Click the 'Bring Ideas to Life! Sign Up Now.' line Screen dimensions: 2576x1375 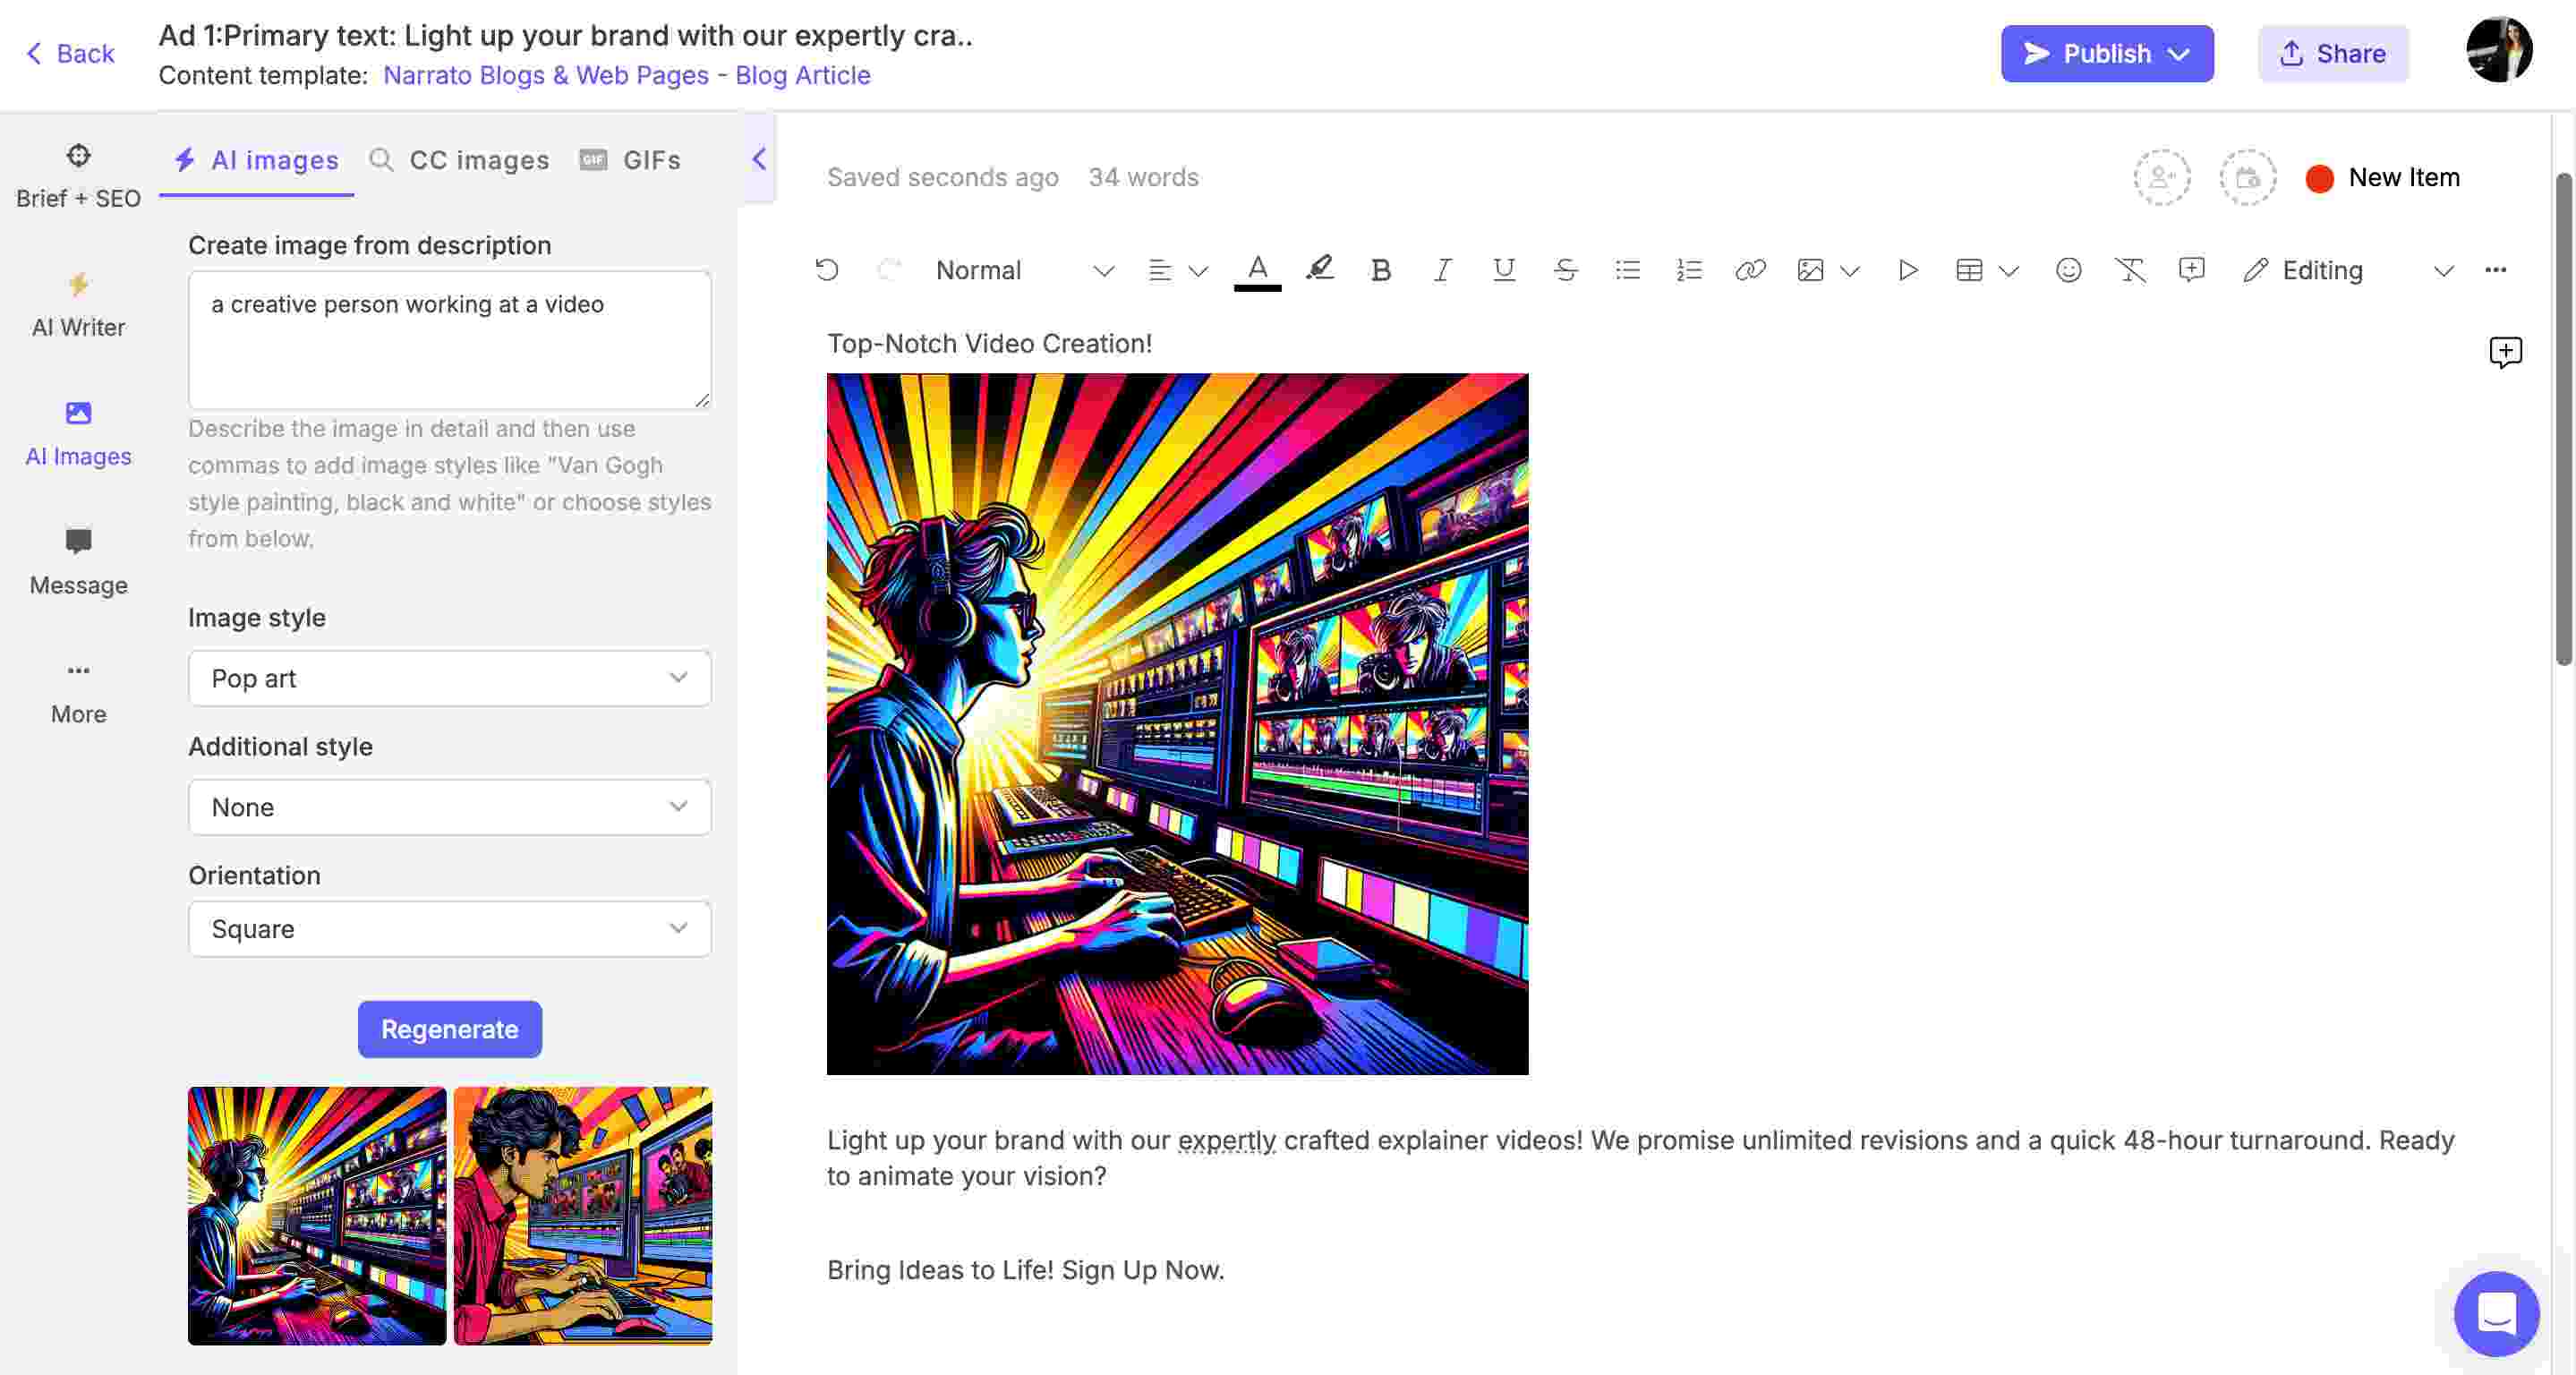point(1025,1270)
